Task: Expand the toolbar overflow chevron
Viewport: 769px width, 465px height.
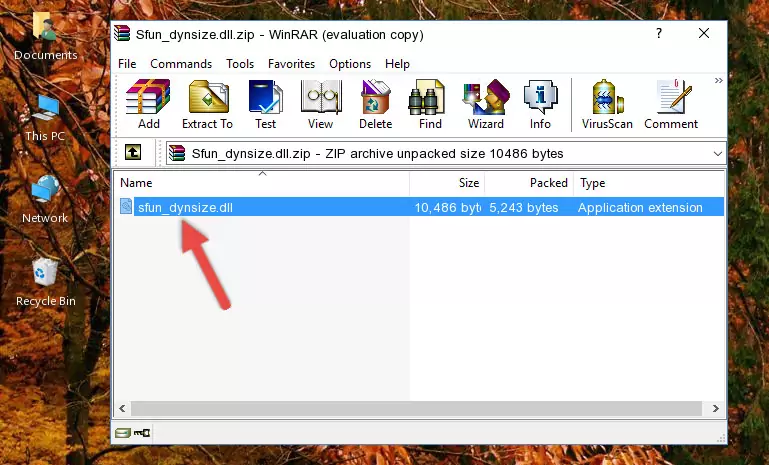Action: [x=718, y=80]
